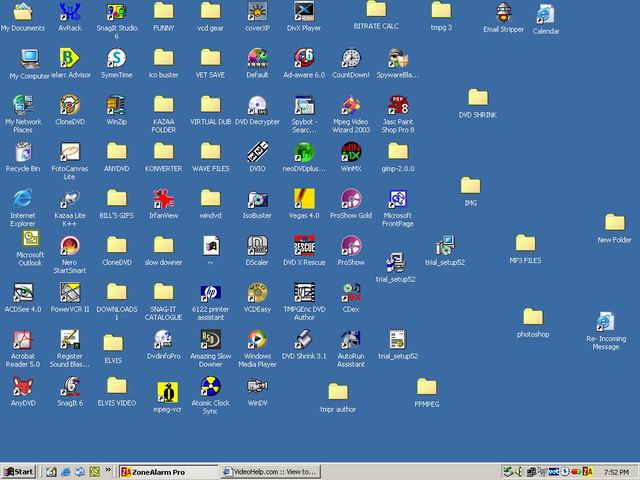Open the photoshop folder
The width and height of the screenshot is (640, 480).
[x=533, y=318]
